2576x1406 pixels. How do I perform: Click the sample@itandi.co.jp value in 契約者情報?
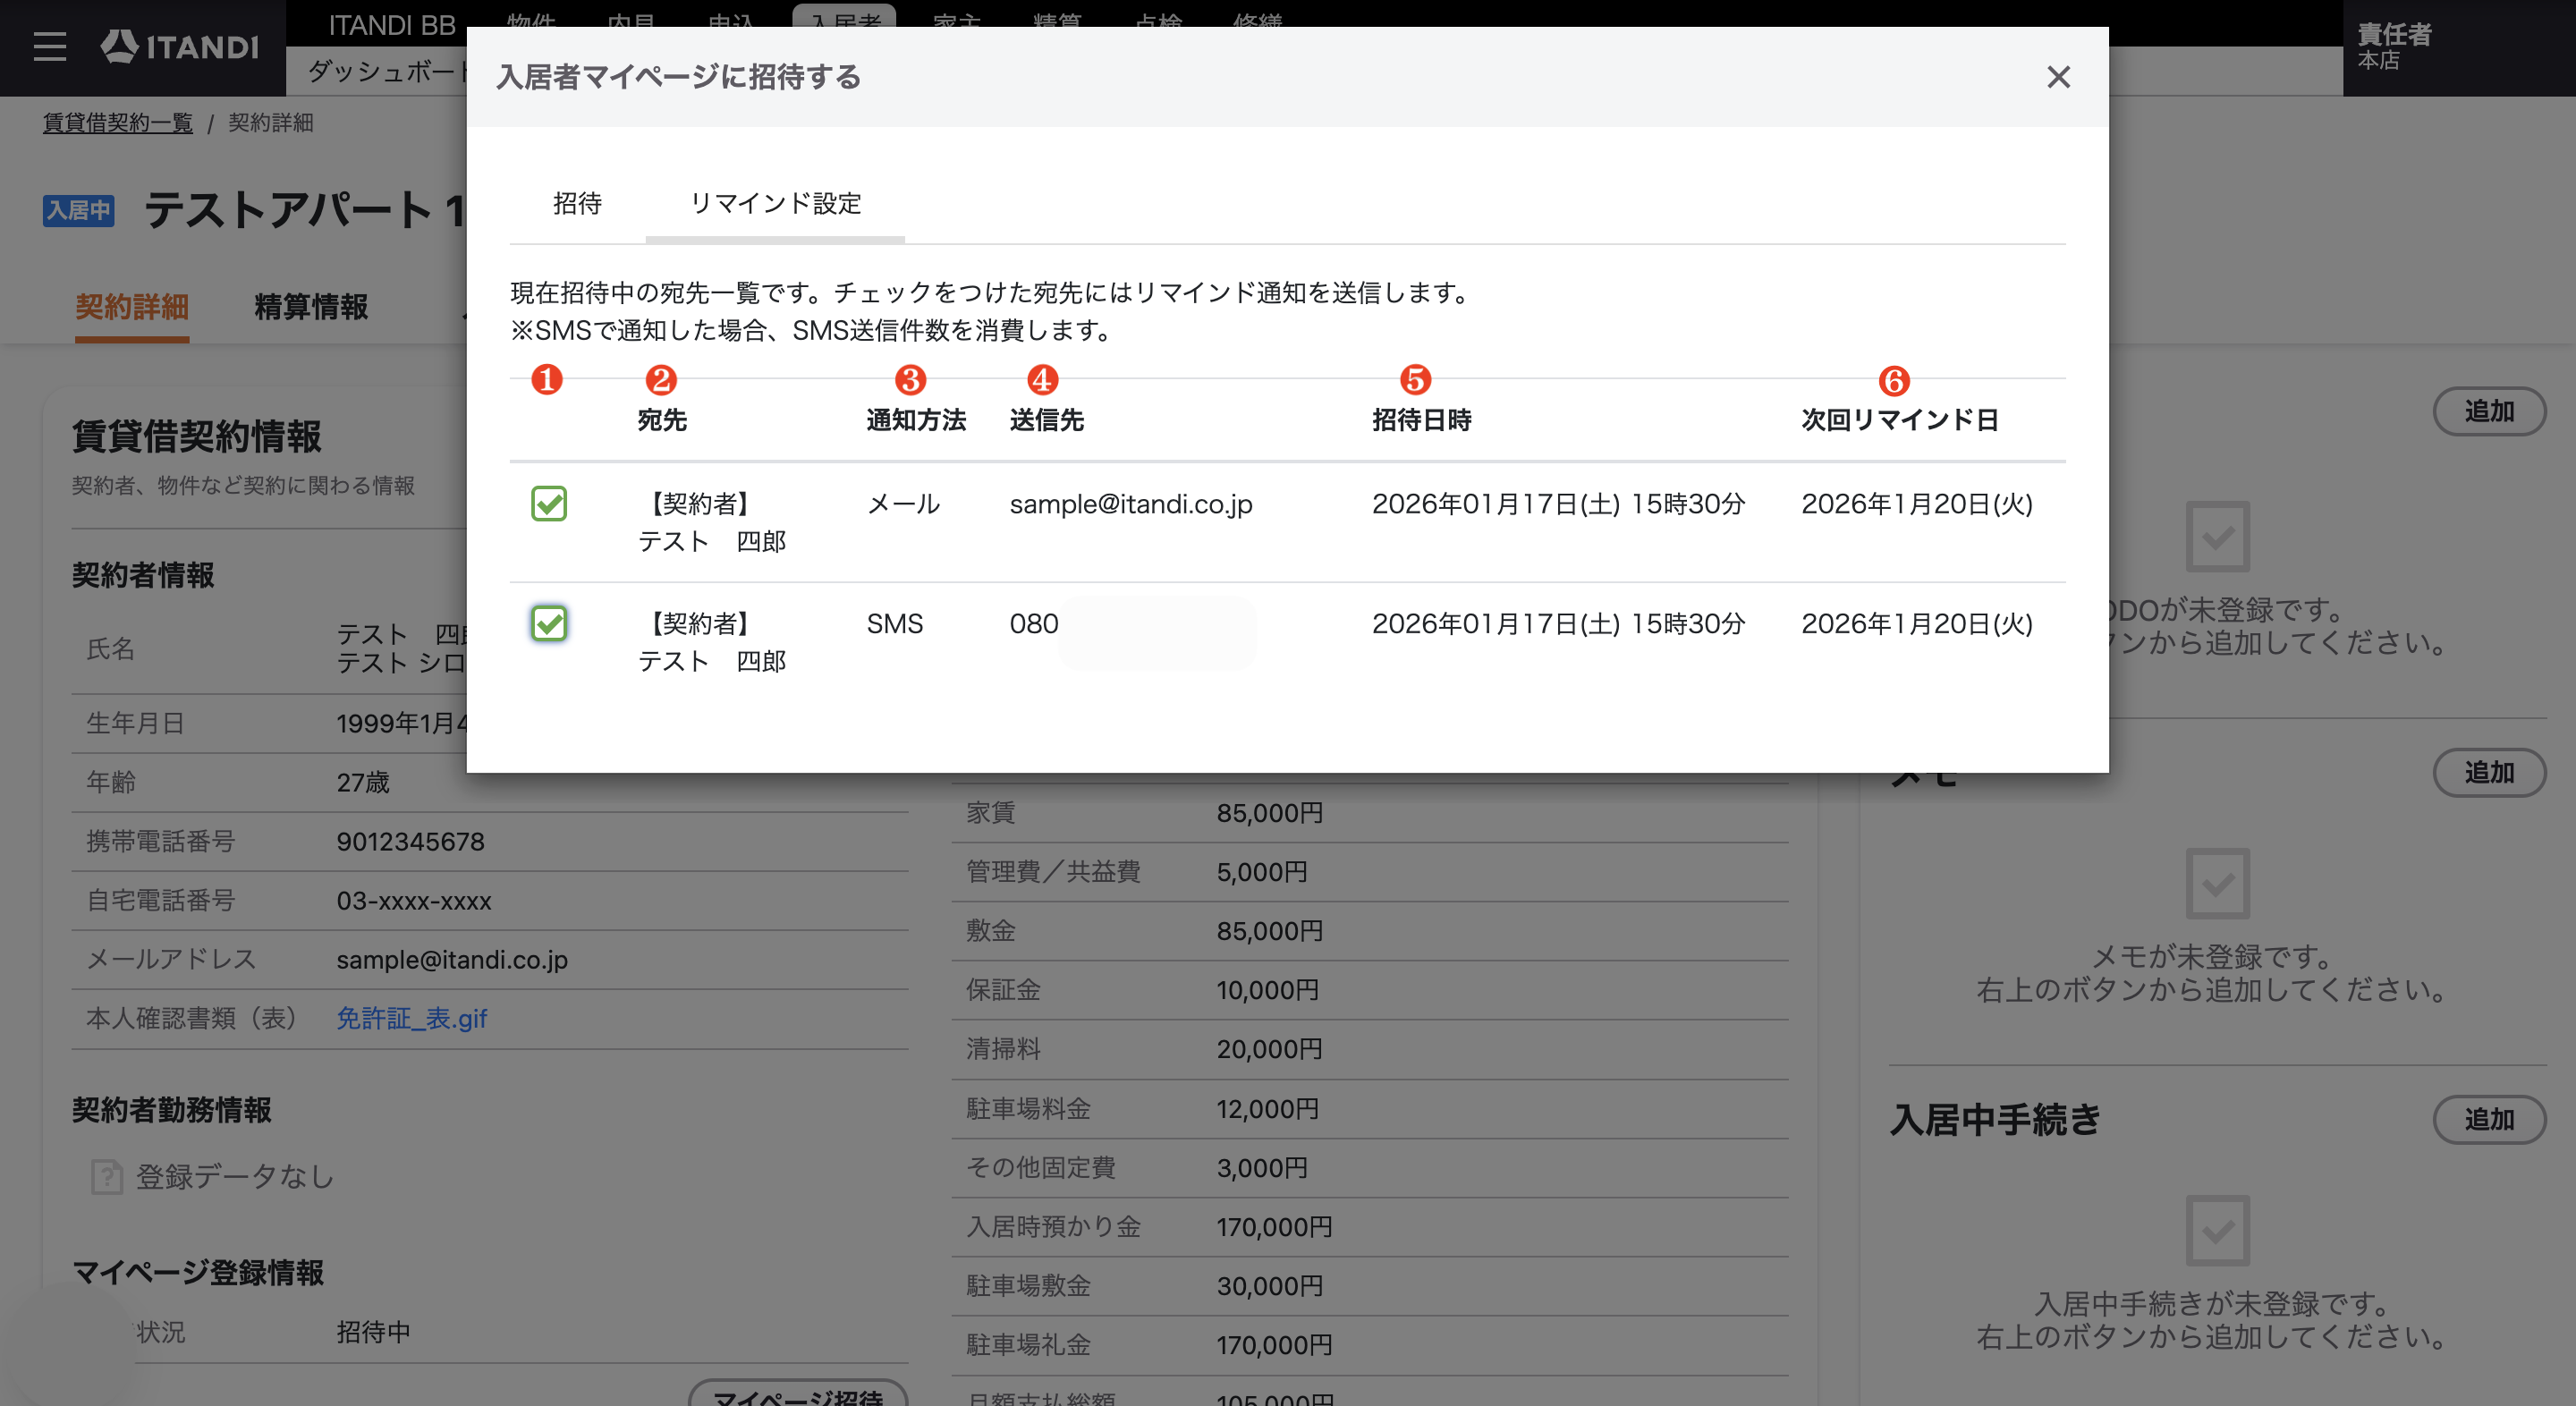point(452,960)
